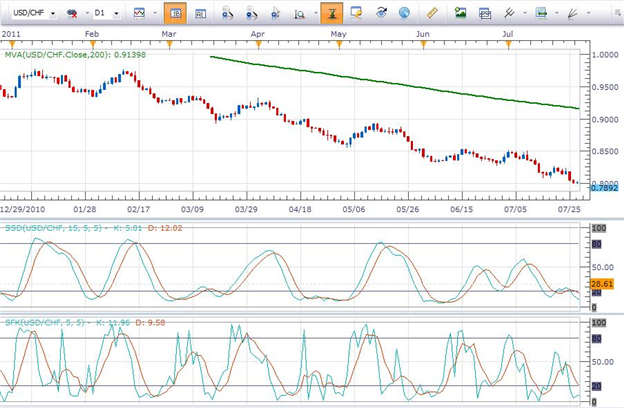Click the window with key icon
Image resolution: width=624 pixels, height=408 pixels.
click(x=356, y=13)
